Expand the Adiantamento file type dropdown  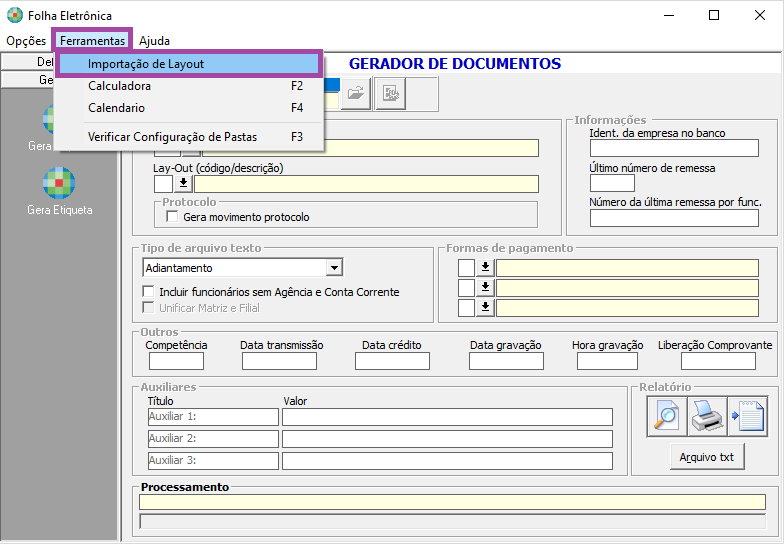334,268
